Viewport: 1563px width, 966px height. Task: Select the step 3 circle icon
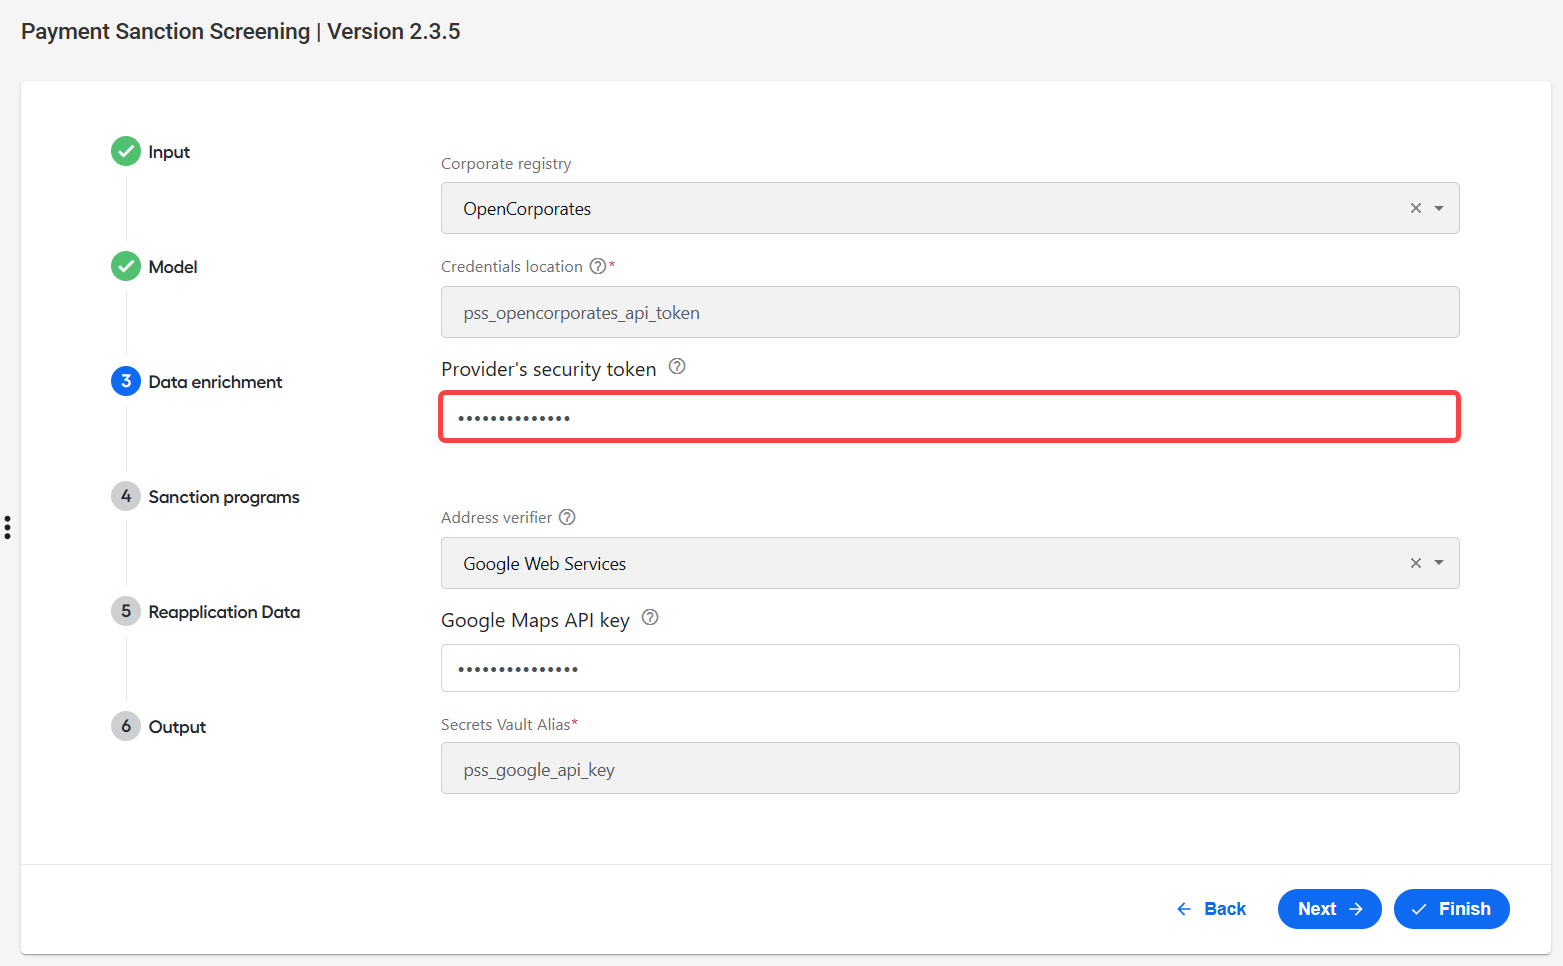(x=126, y=381)
